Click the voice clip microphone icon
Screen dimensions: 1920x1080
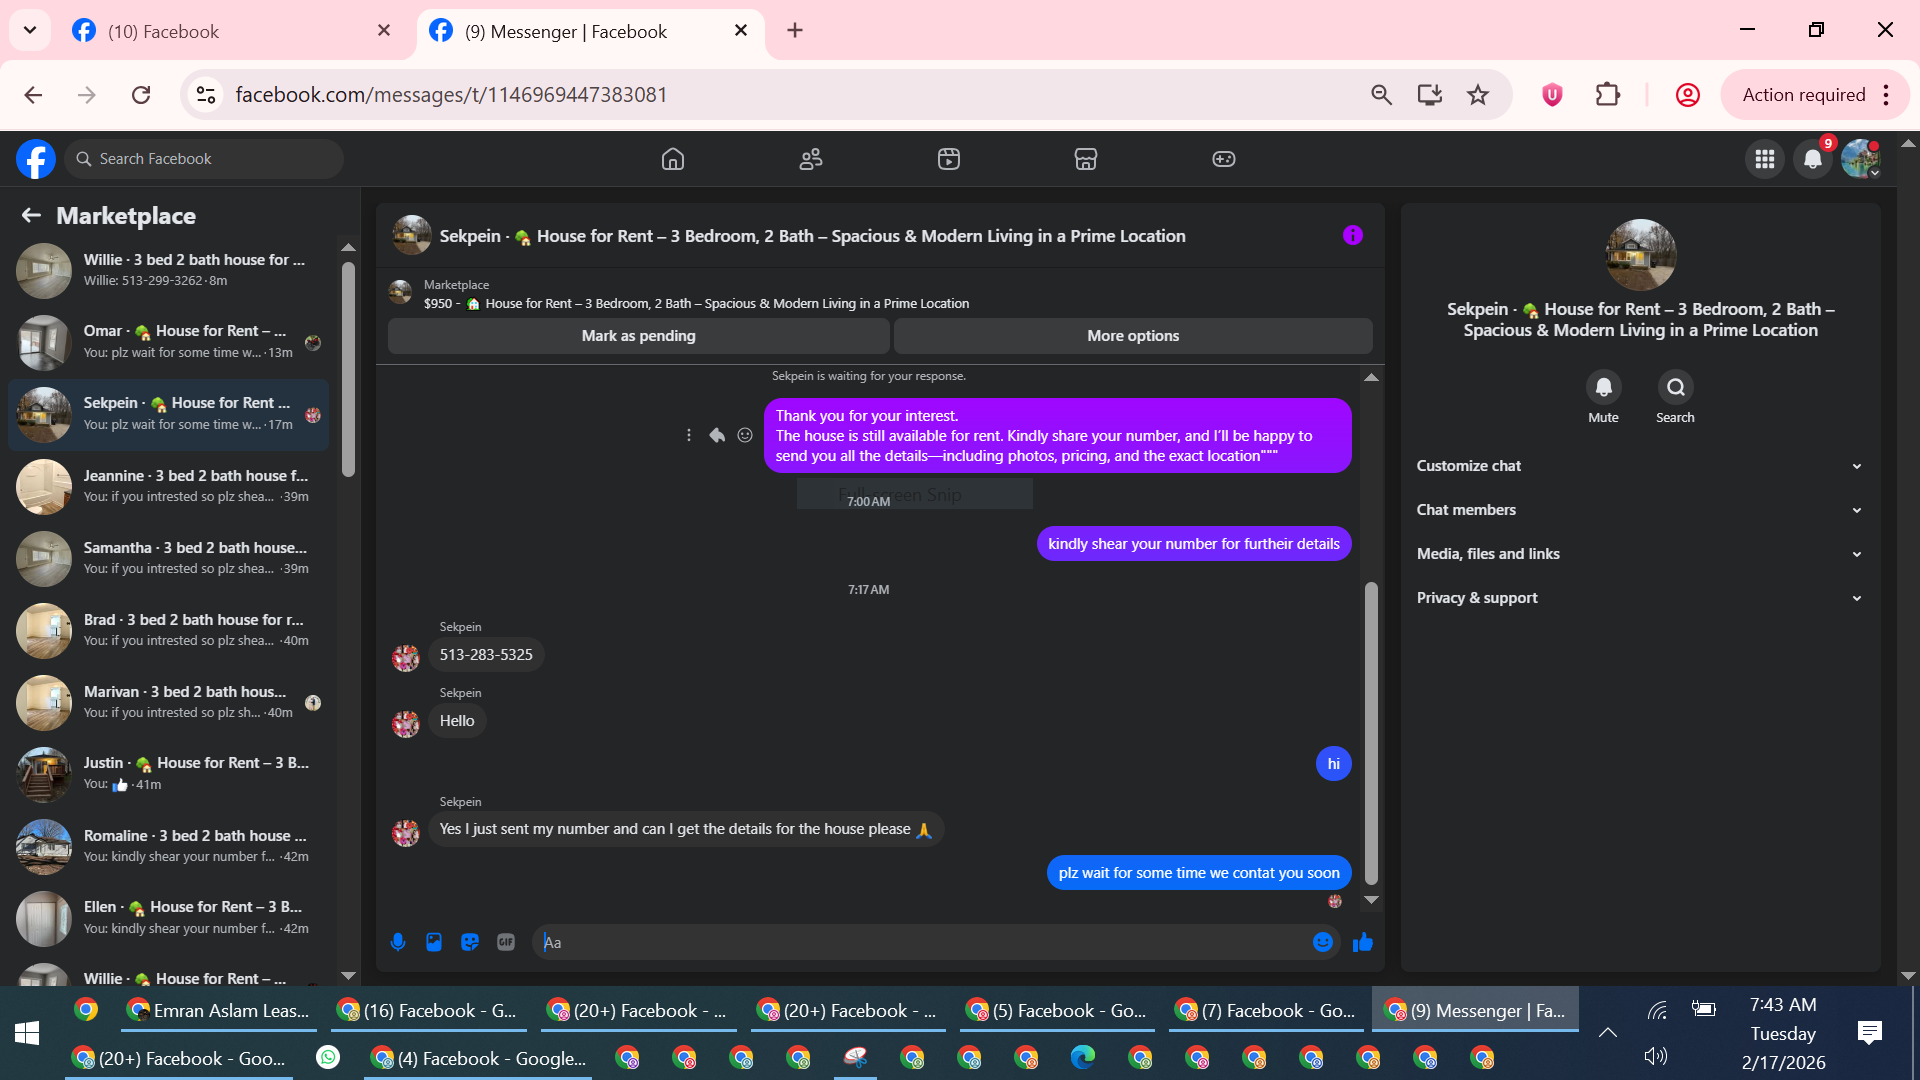tap(398, 942)
